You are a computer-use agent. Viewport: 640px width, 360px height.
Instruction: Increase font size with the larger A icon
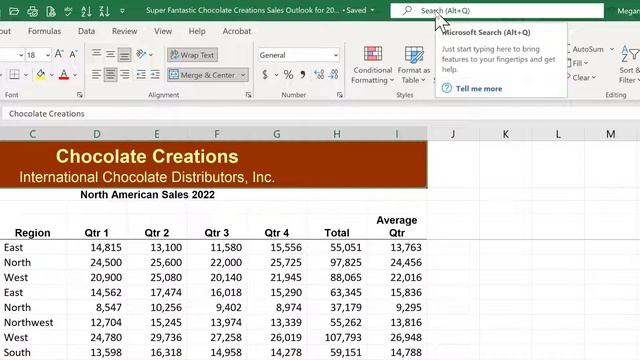(x=59, y=54)
